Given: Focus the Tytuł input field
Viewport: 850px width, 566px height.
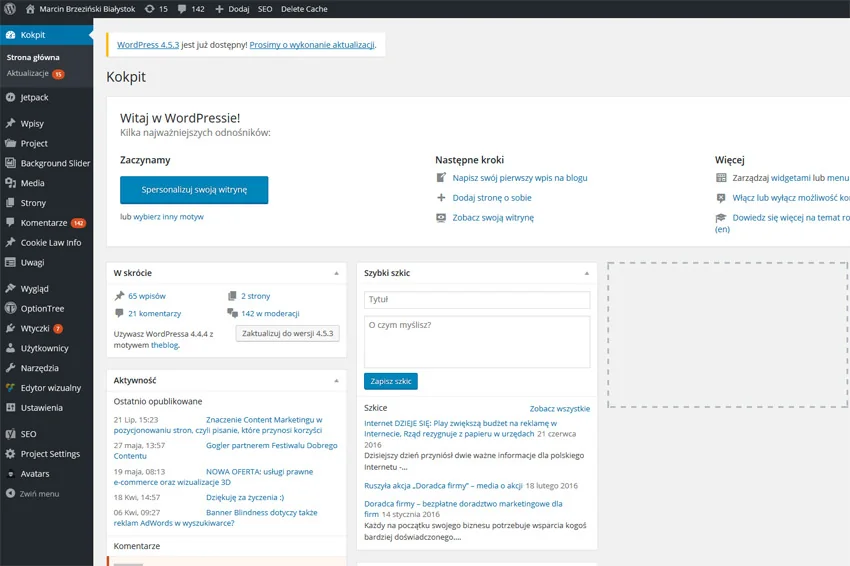Looking at the screenshot, I should click(477, 300).
